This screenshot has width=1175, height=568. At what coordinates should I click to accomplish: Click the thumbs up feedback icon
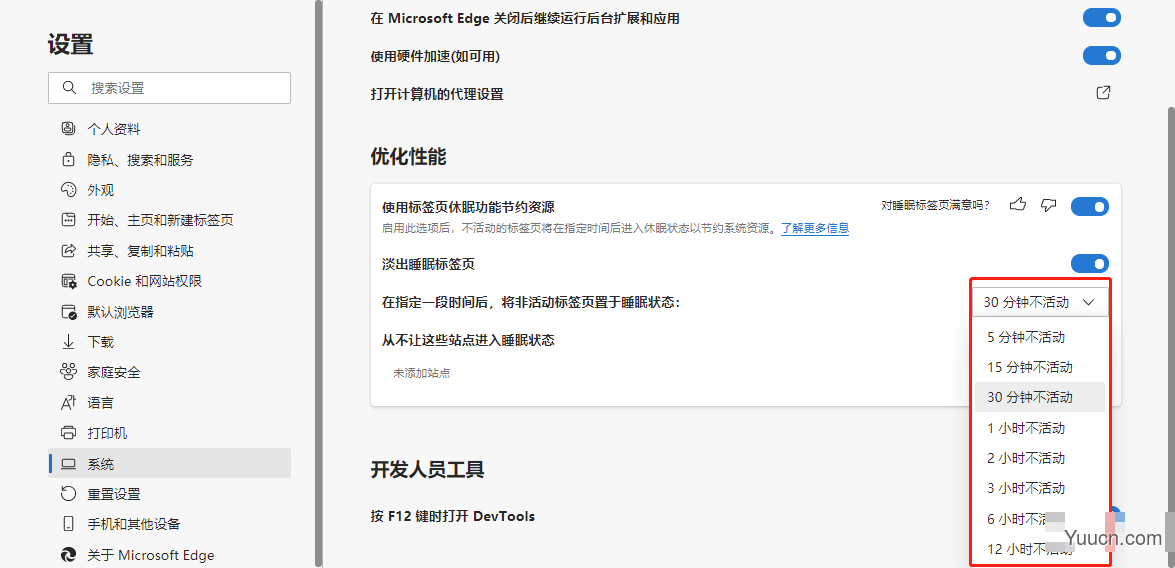click(x=1017, y=205)
